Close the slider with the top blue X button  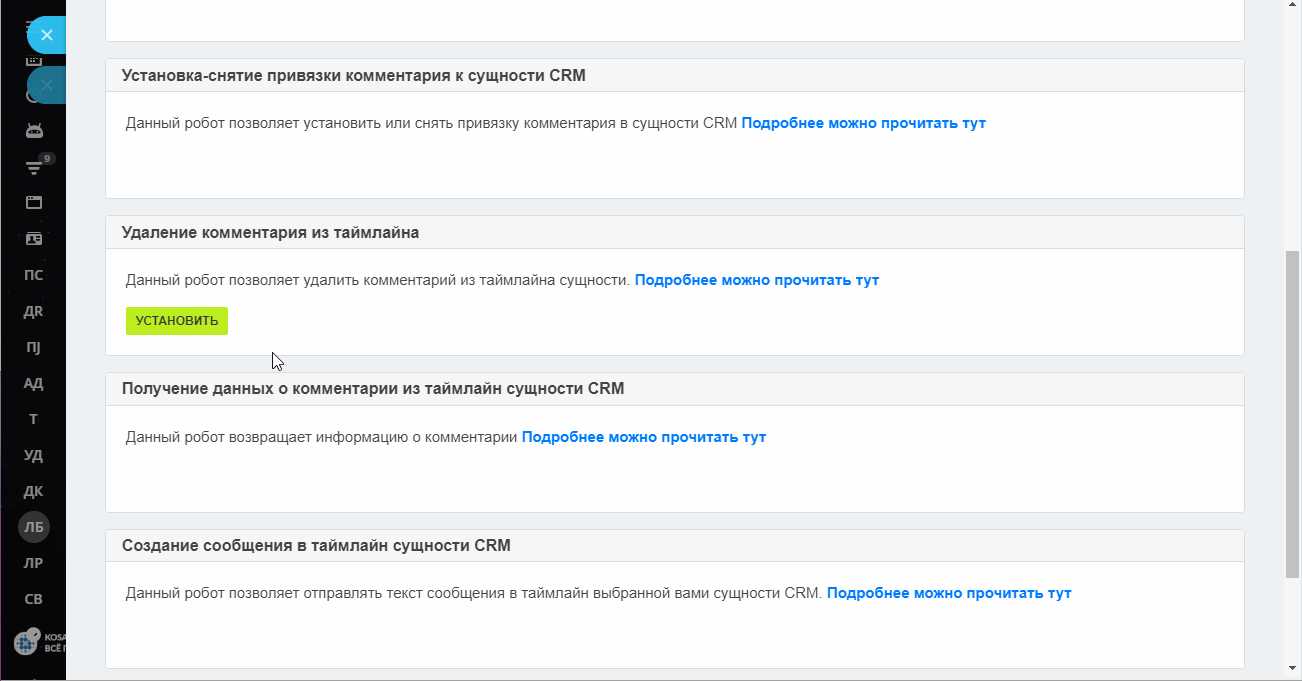pos(46,35)
